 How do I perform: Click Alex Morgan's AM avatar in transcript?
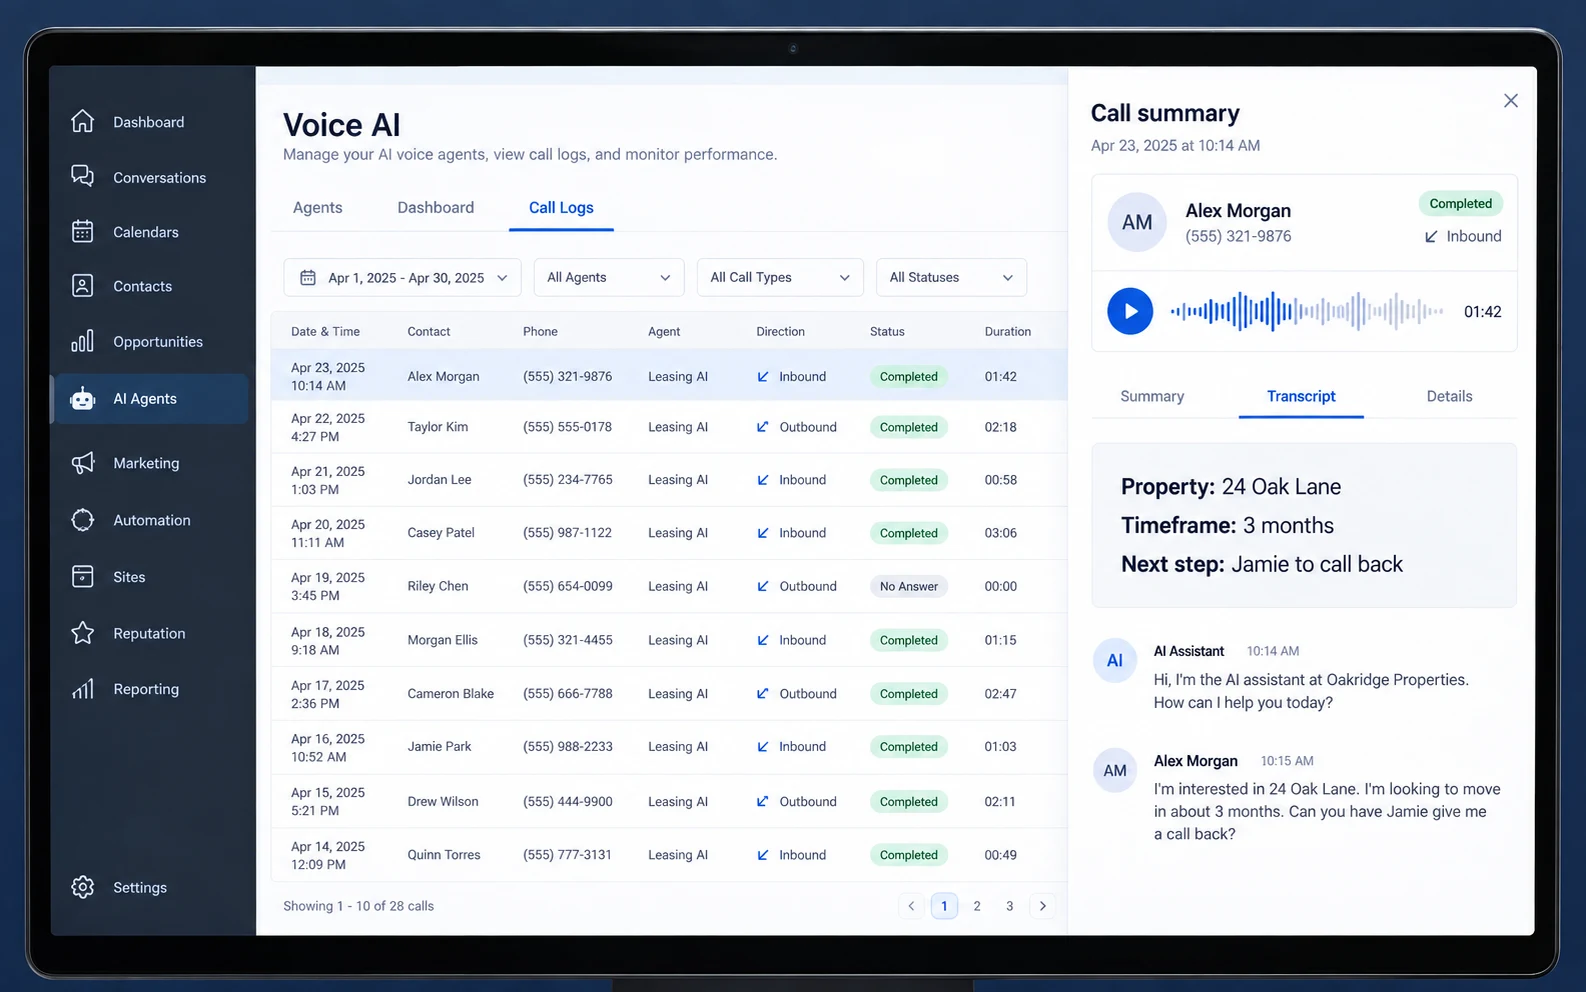[x=1115, y=770]
